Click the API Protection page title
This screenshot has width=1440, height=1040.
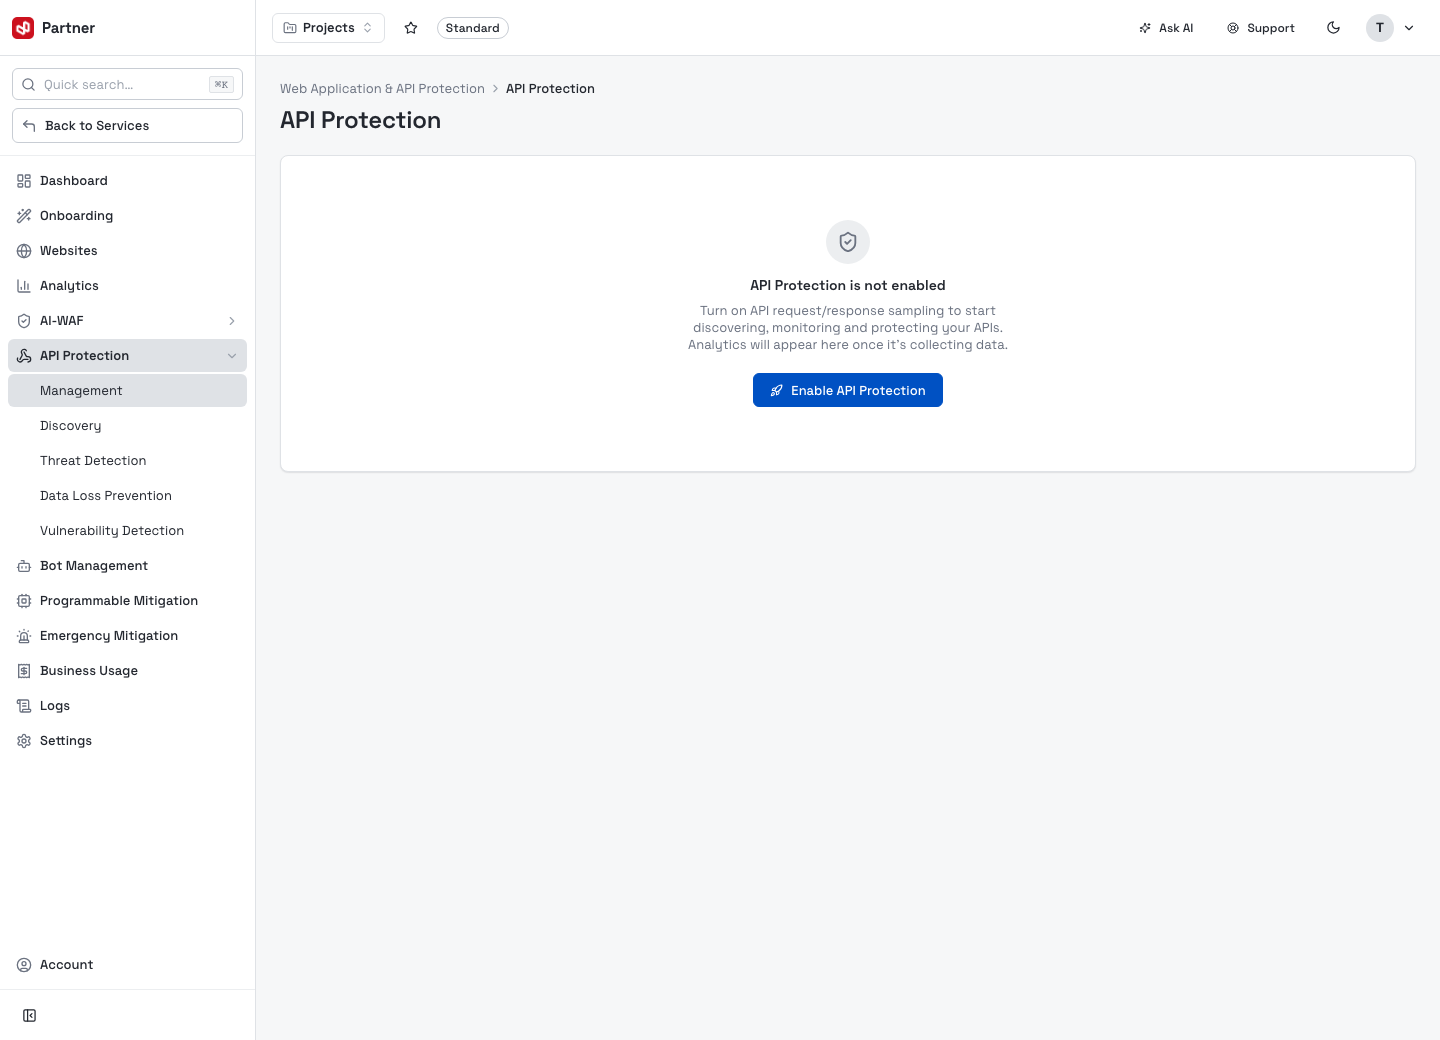tap(360, 120)
